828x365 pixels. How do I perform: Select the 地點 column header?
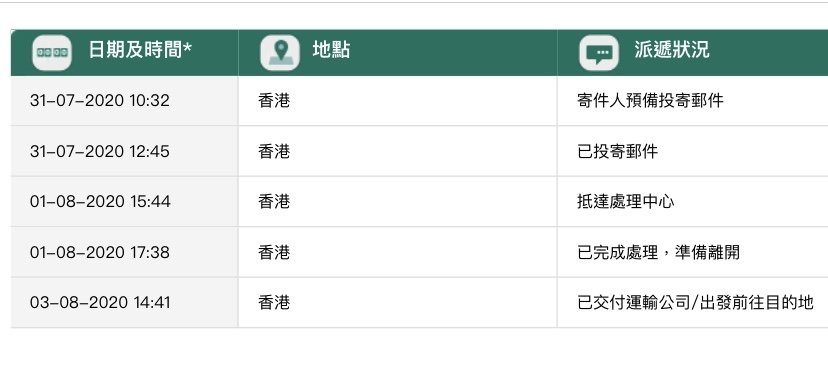(x=331, y=50)
